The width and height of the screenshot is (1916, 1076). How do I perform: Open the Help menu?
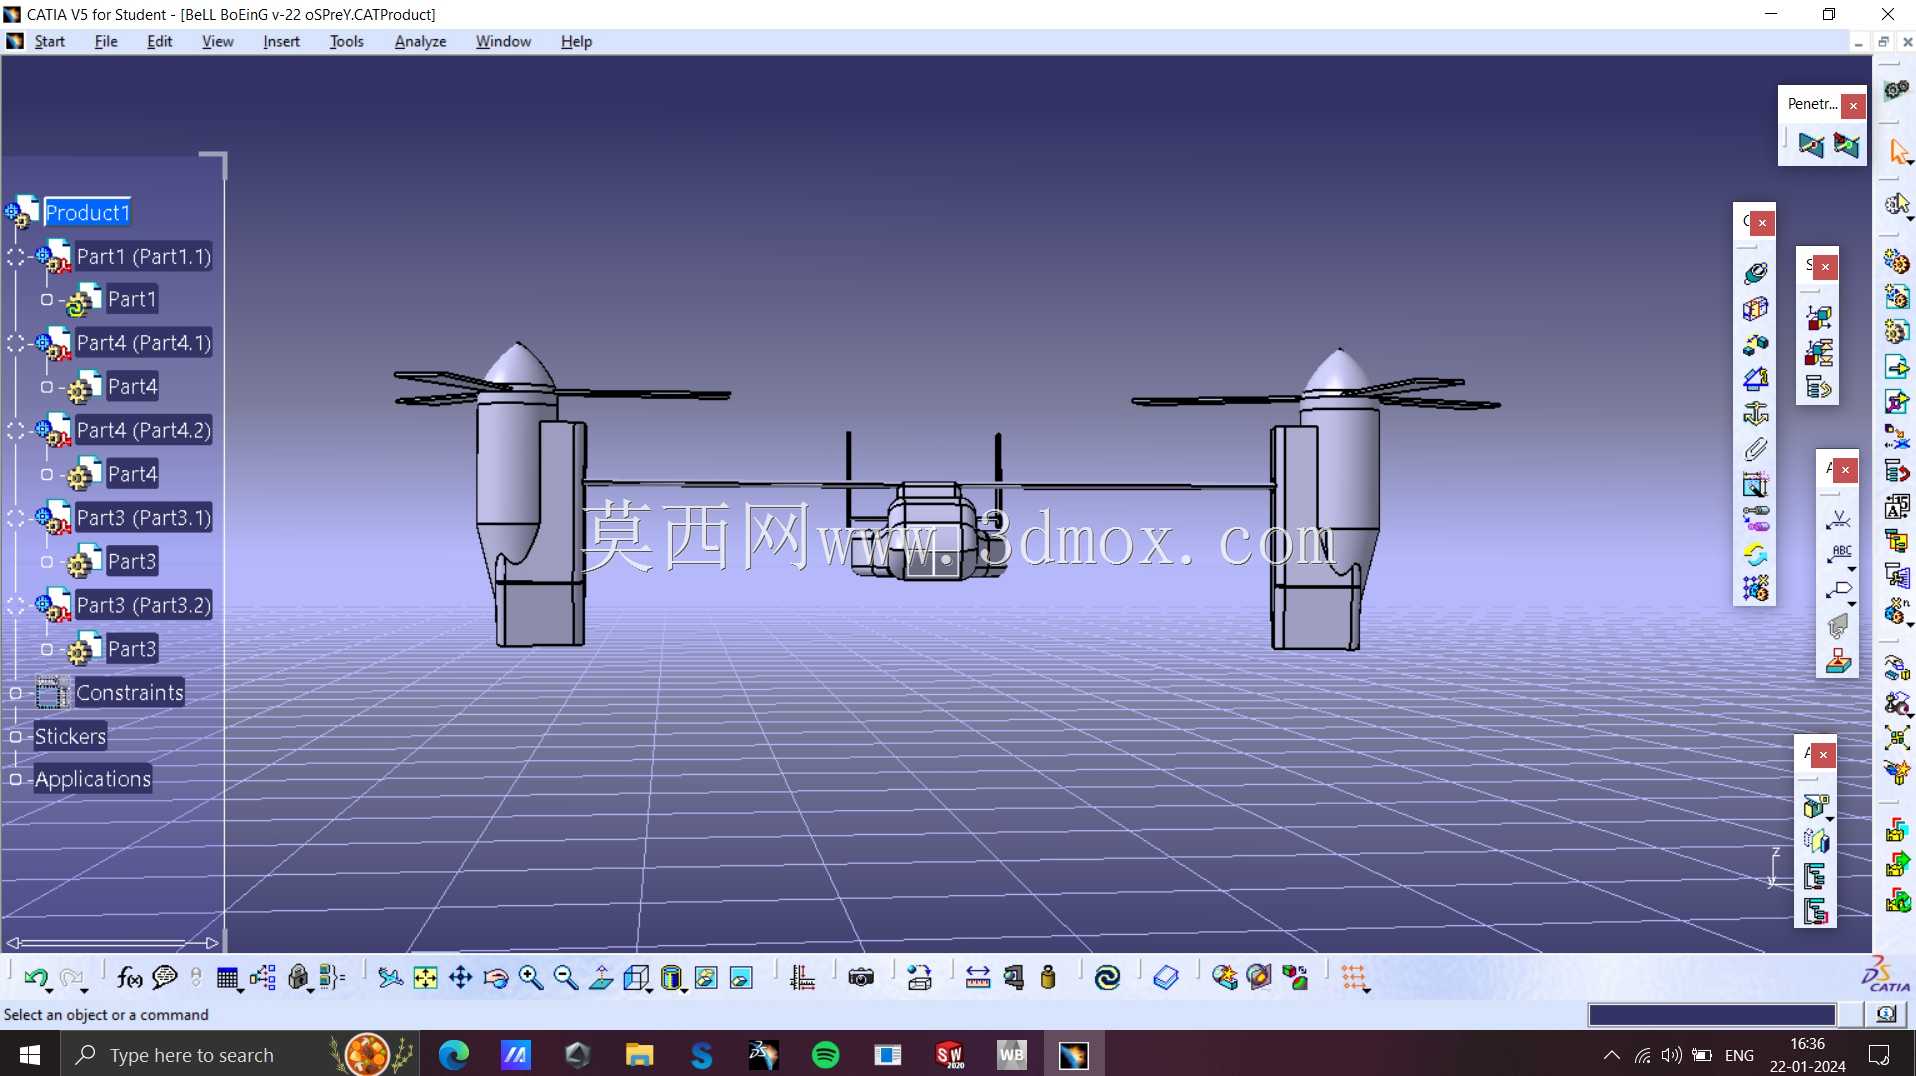[x=576, y=41]
